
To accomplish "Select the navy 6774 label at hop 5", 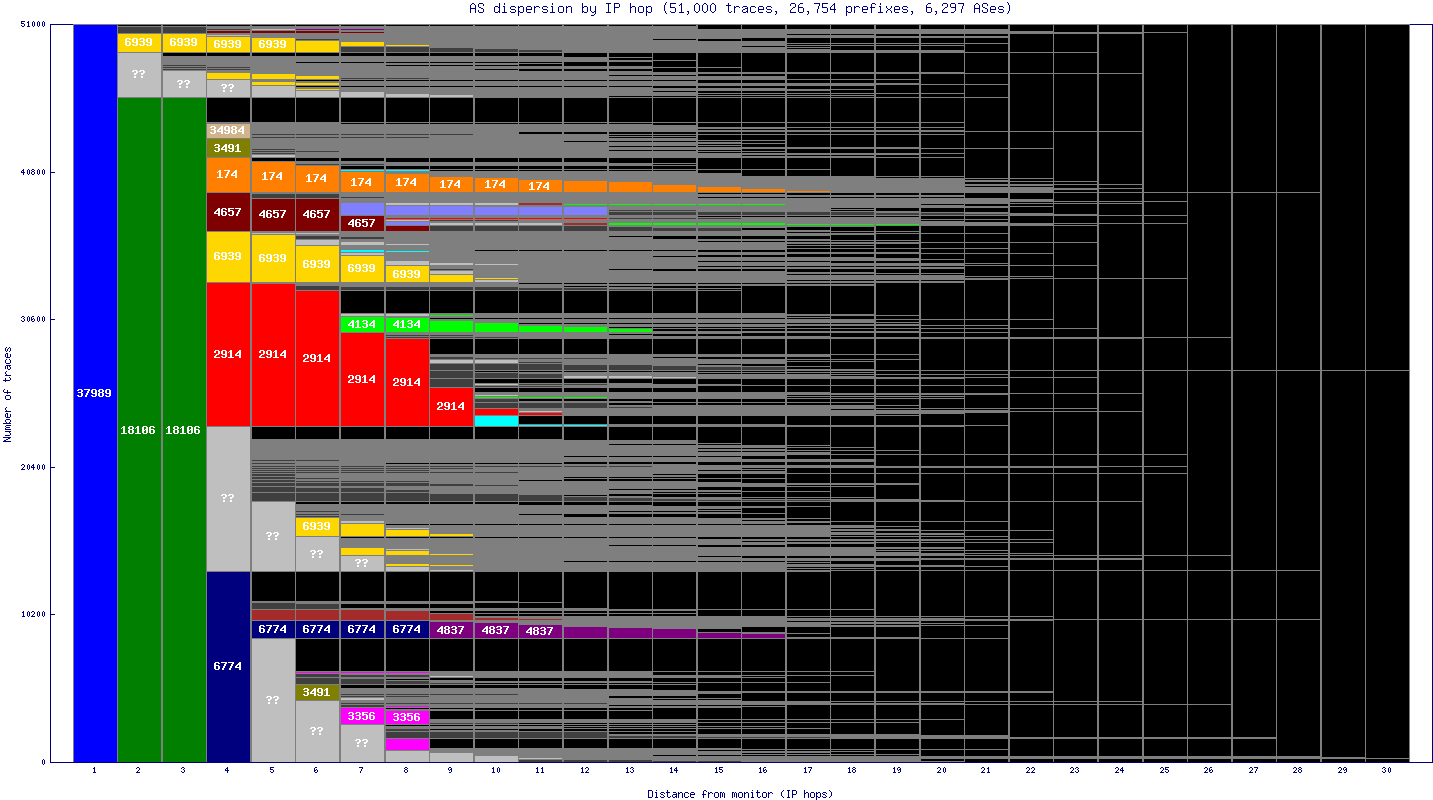I will click(x=273, y=629).
